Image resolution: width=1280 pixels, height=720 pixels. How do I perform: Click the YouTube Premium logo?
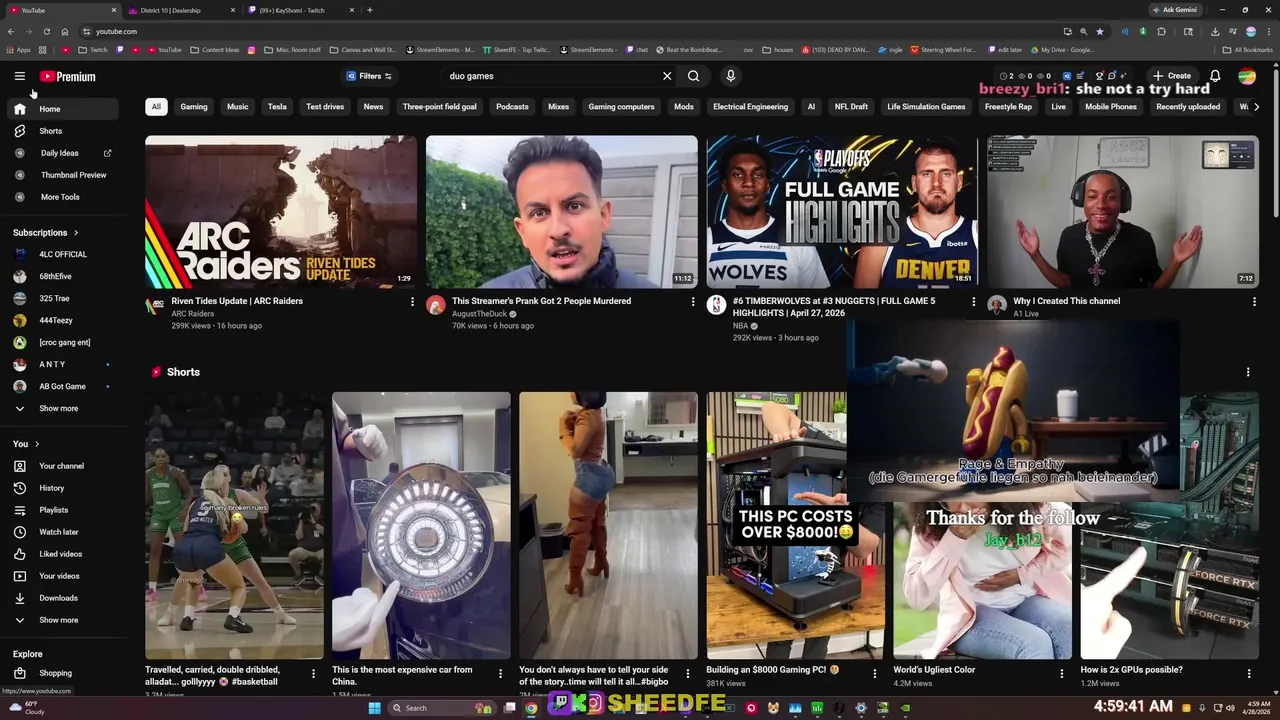[68, 76]
